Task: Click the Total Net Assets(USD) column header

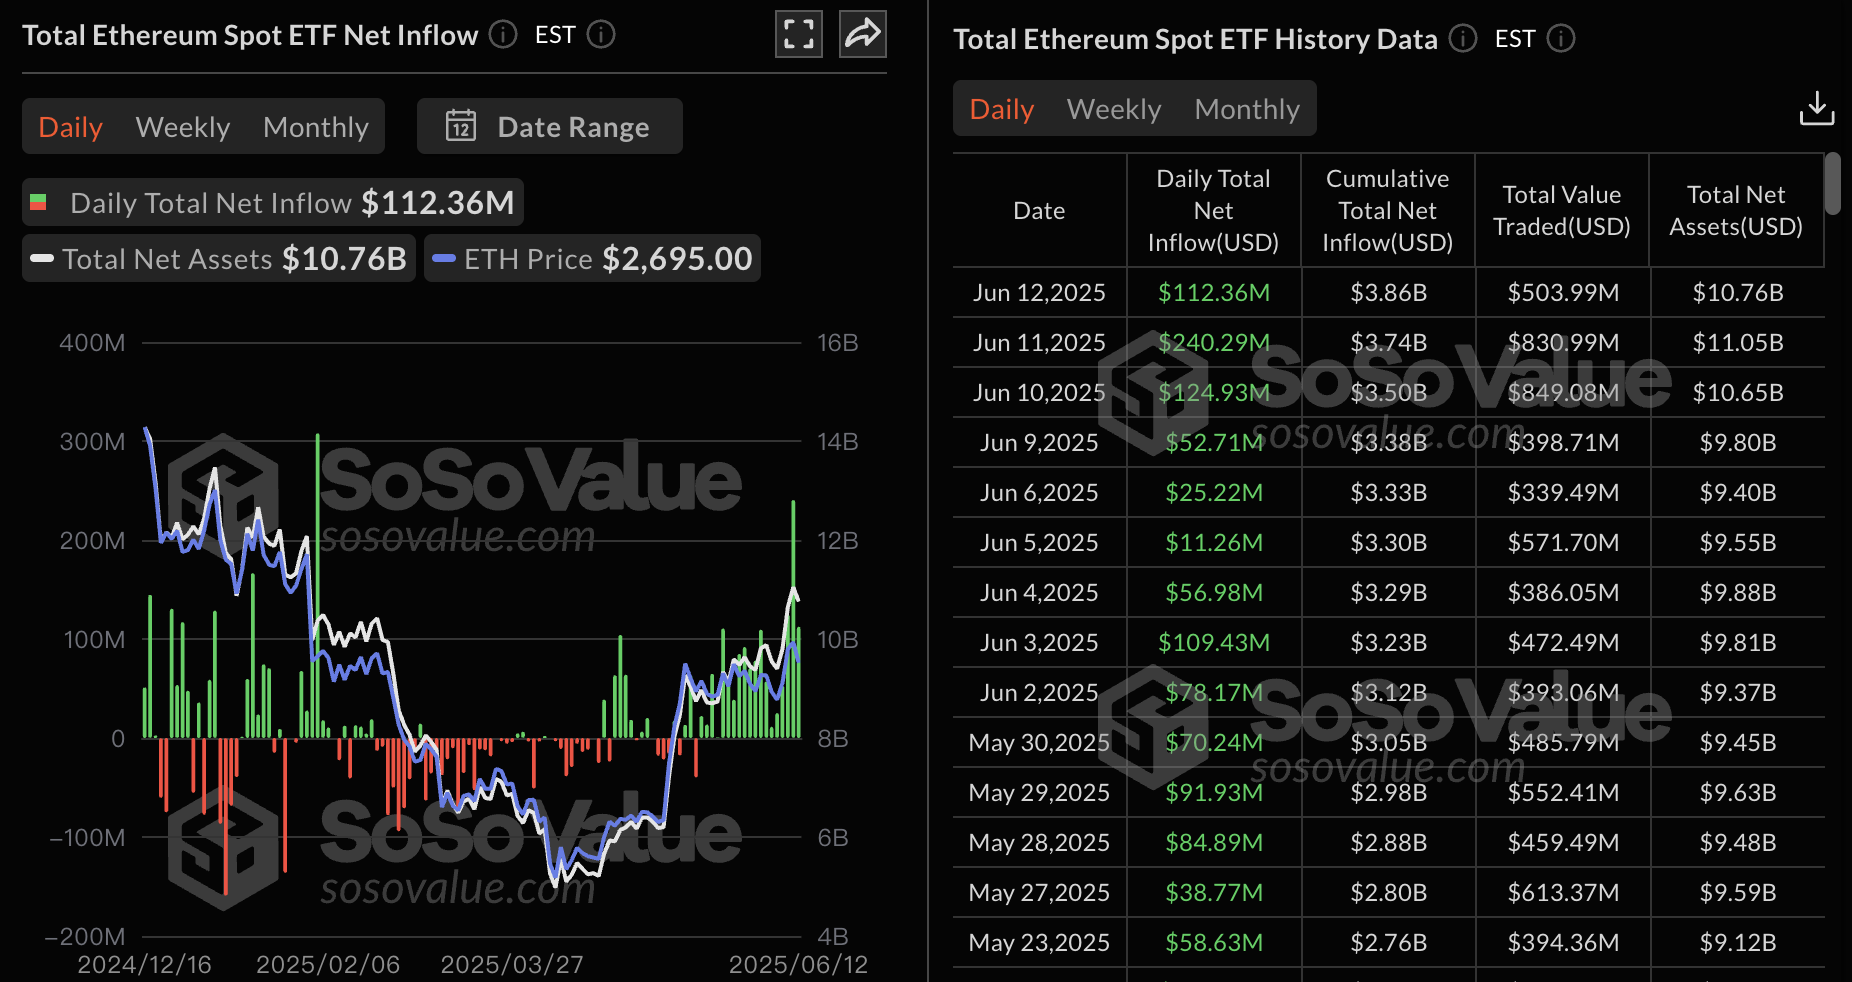Action: pyautogui.click(x=1736, y=211)
